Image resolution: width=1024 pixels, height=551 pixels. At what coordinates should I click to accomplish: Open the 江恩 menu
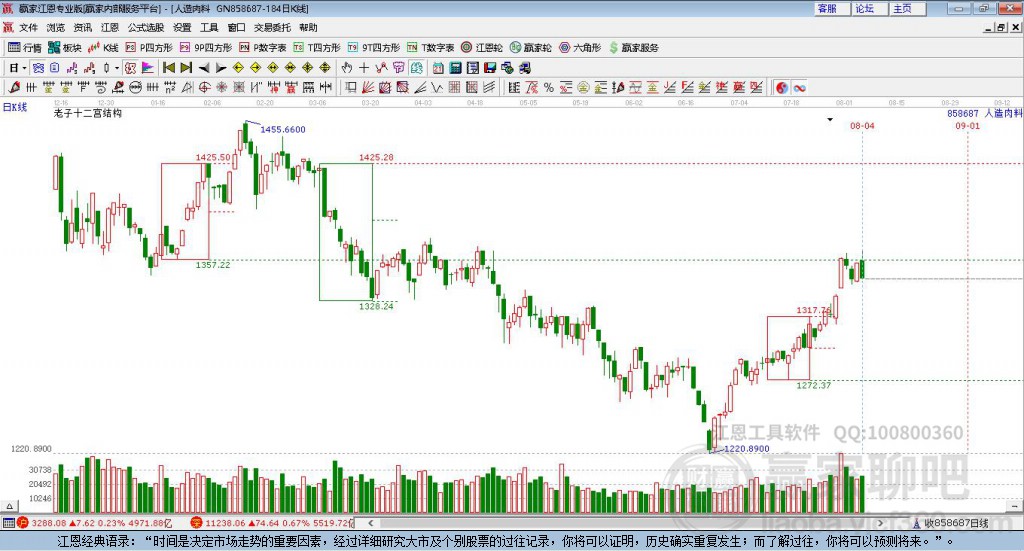click(110, 27)
